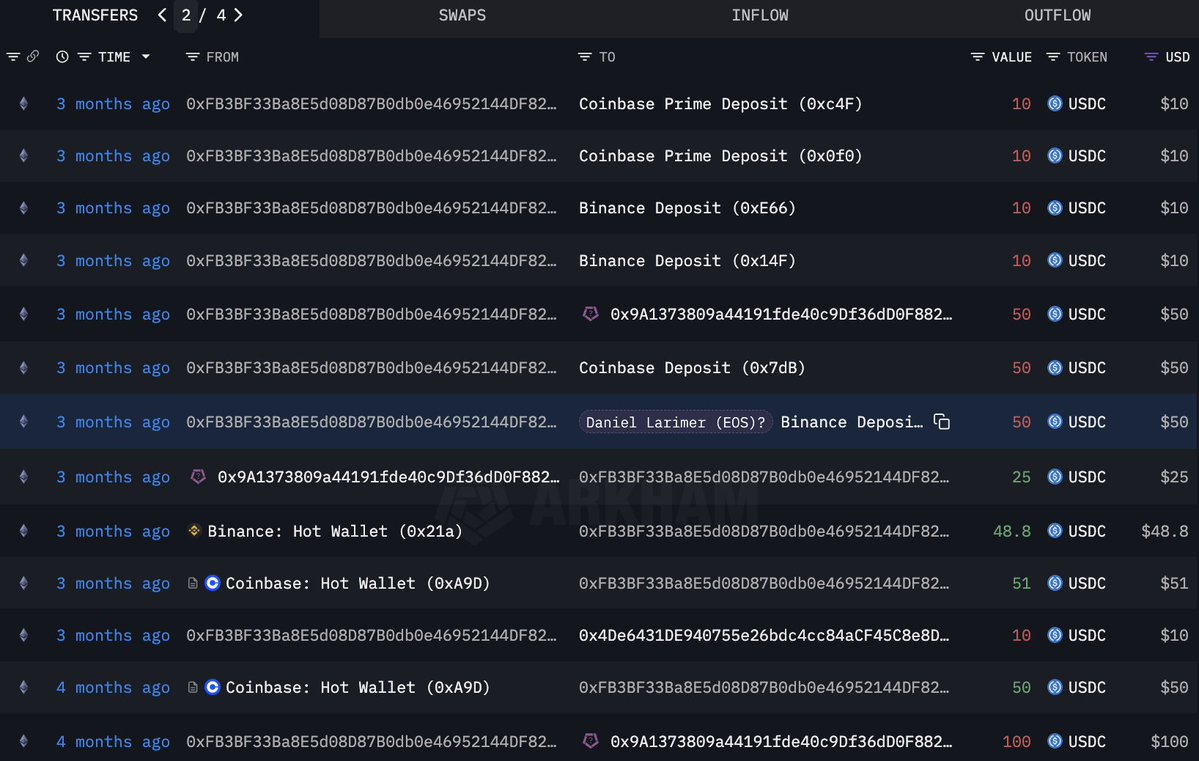Click USDC token in Coinbase Prime (0xc4F) row
The width and height of the screenshot is (1199, 761).
pos(1077,104)
